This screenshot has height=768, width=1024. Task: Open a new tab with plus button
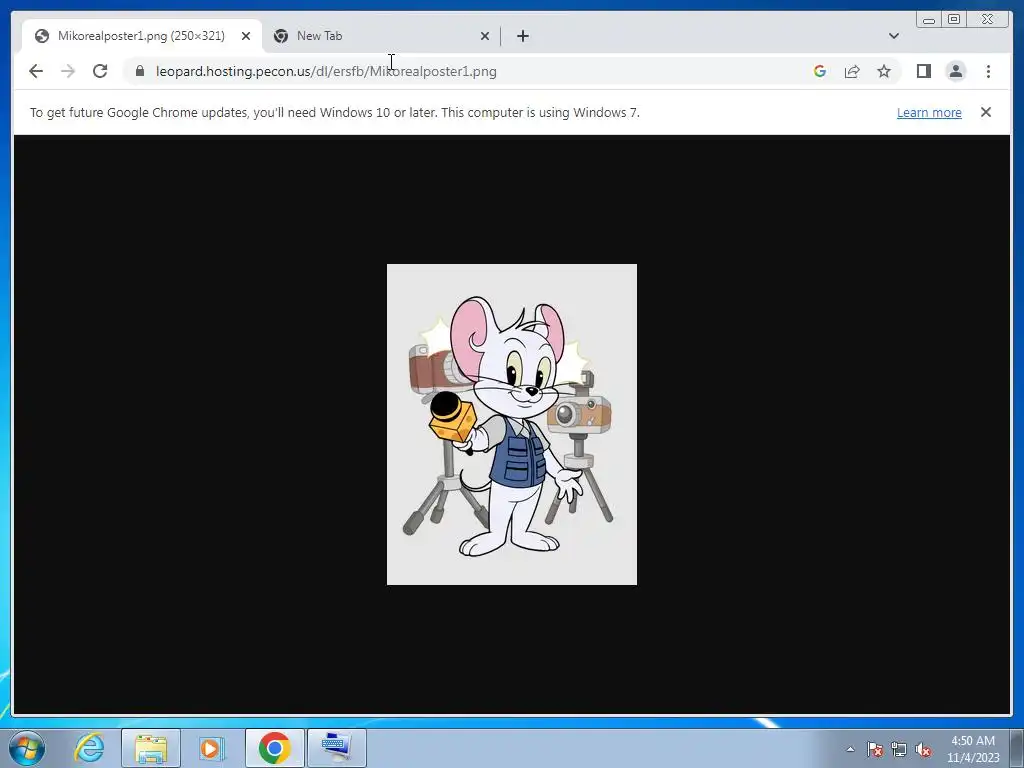tap(522, 36)
